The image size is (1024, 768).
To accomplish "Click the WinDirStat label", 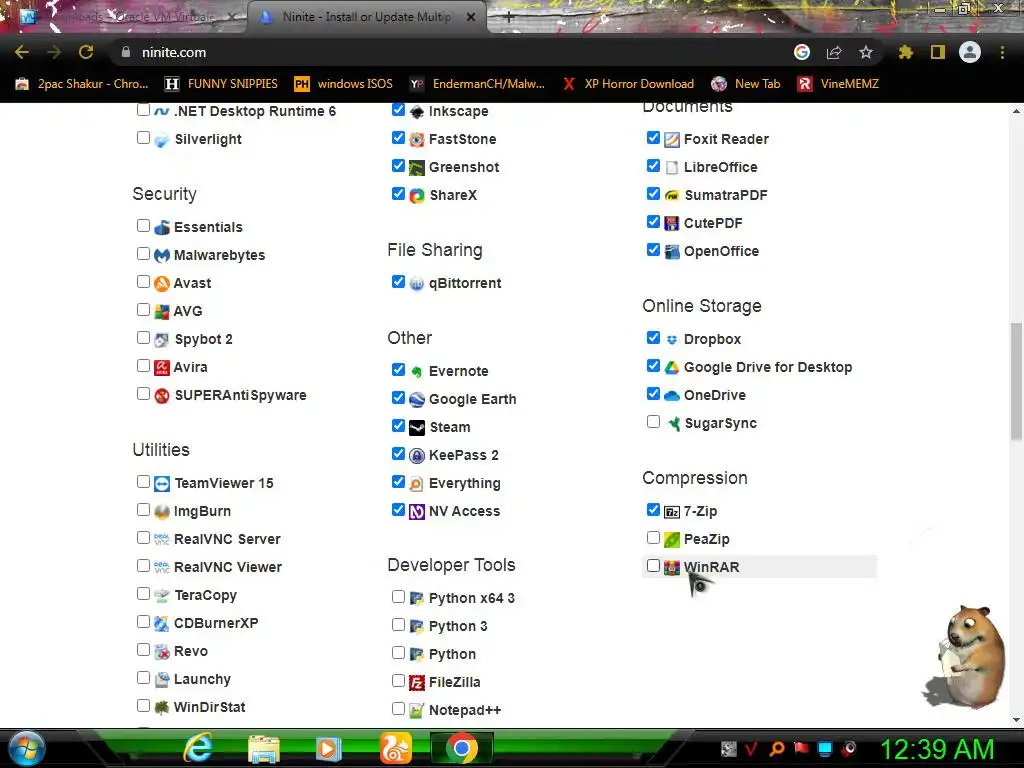I will tap(209, 708).
